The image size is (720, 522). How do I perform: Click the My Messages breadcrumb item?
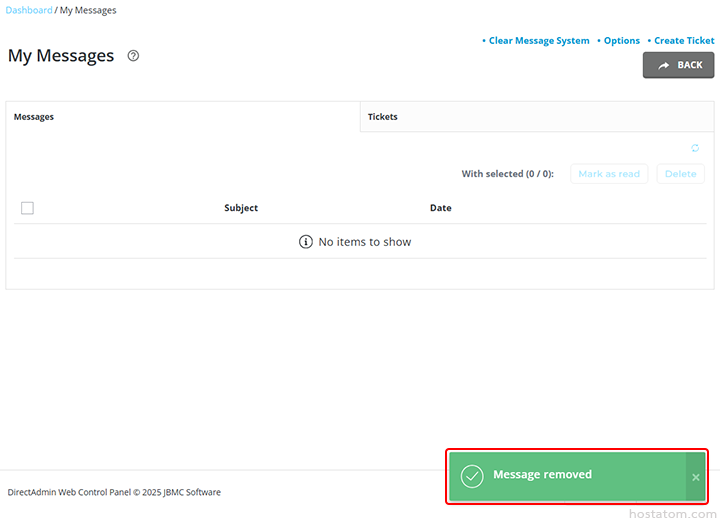(x=88, y=10)
